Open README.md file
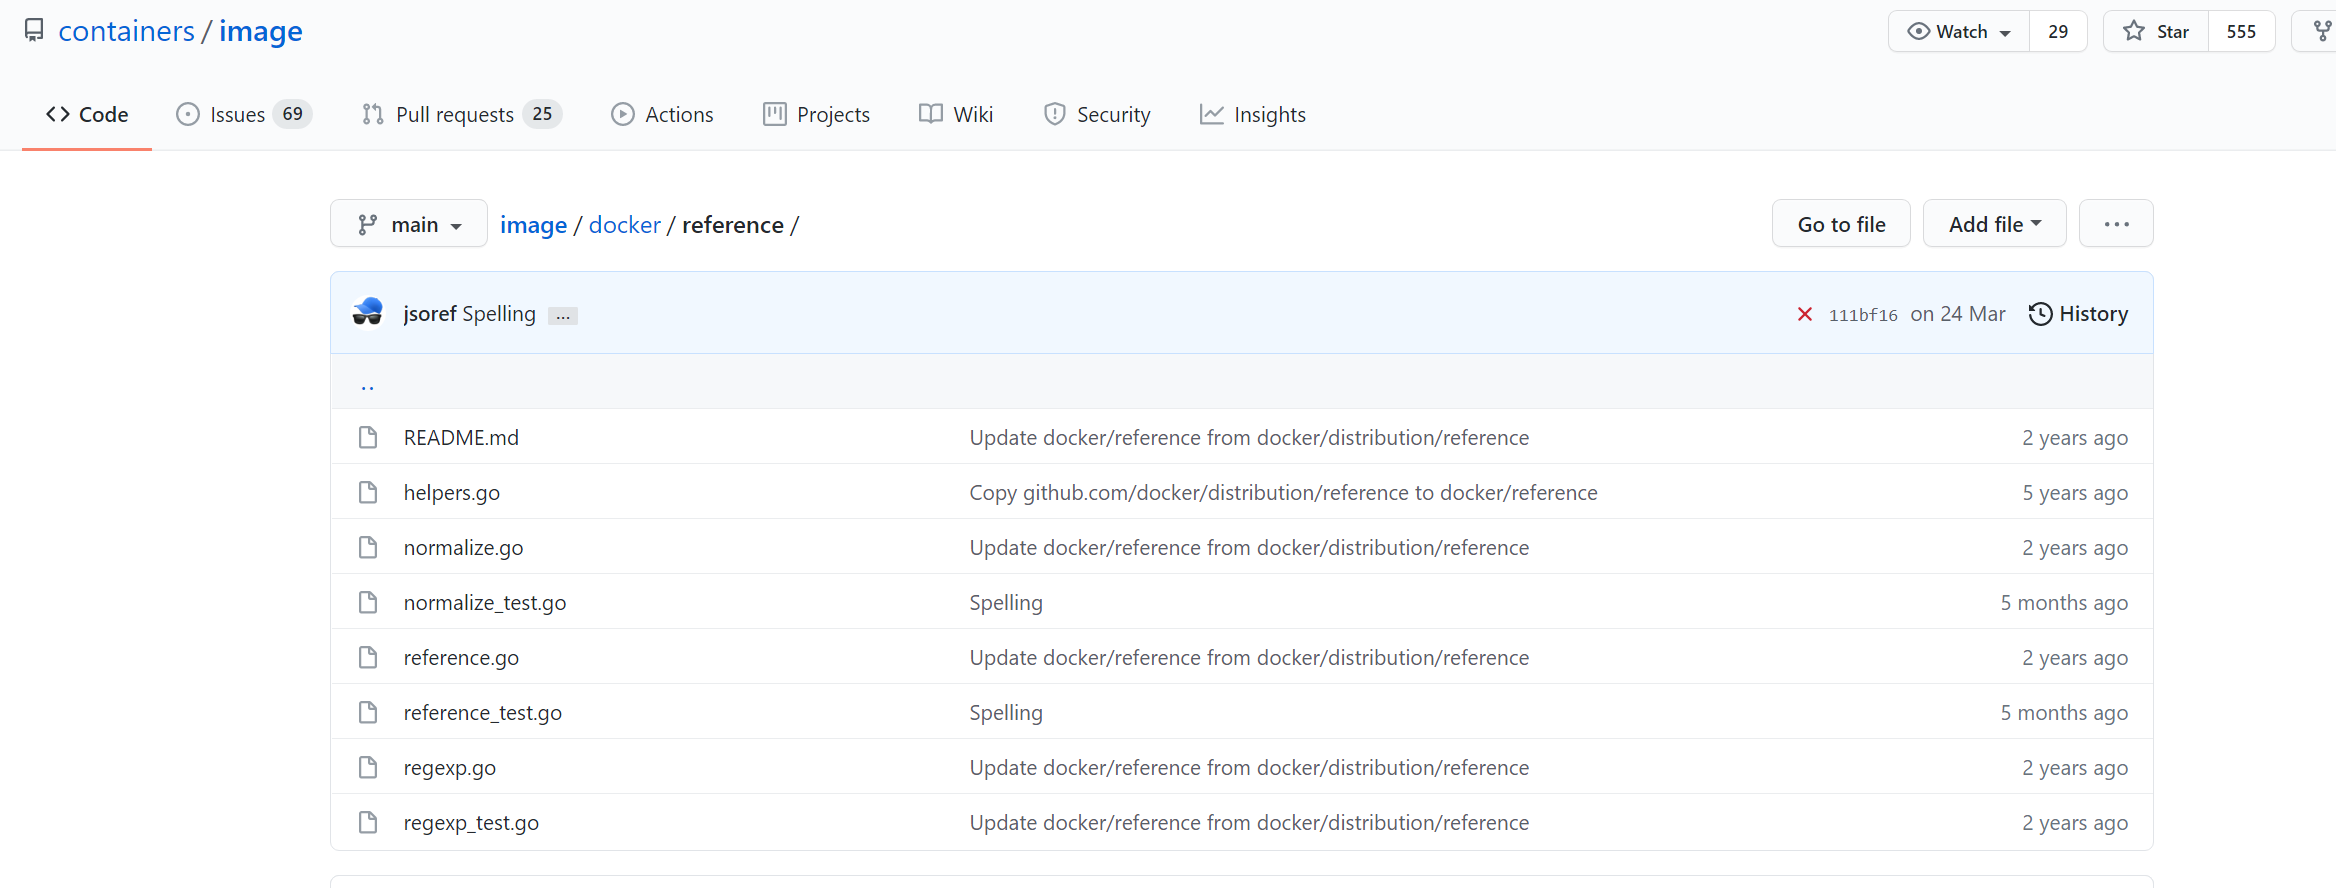 461,437
